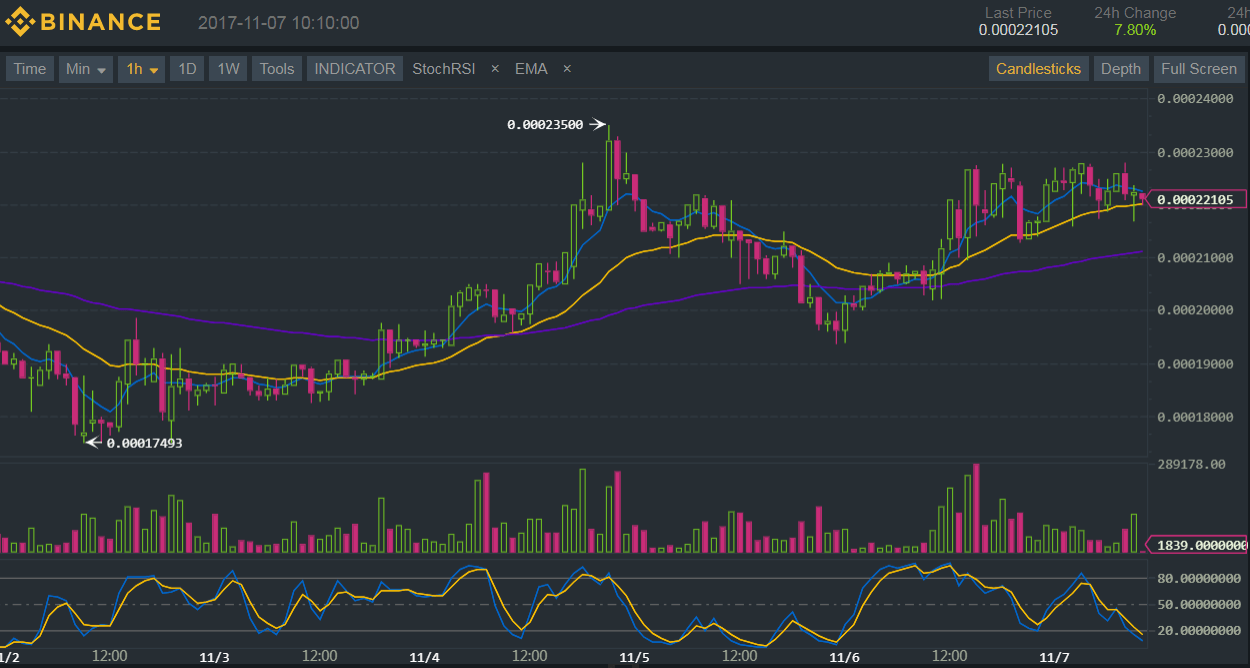Open the 1h interval dropdown
This screenshot has width=1250, height=668.
(141, 69)
